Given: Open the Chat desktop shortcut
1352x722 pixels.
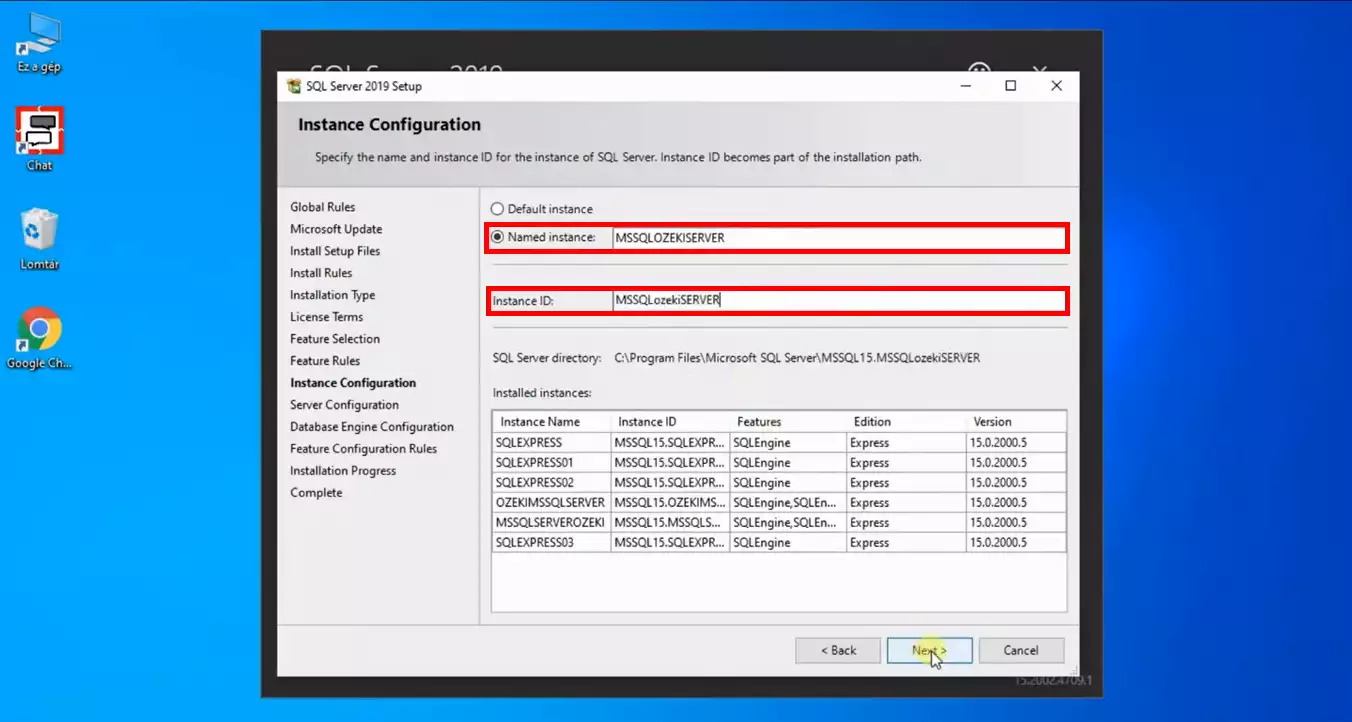Looking at the screenshot, I should (39, 139).
